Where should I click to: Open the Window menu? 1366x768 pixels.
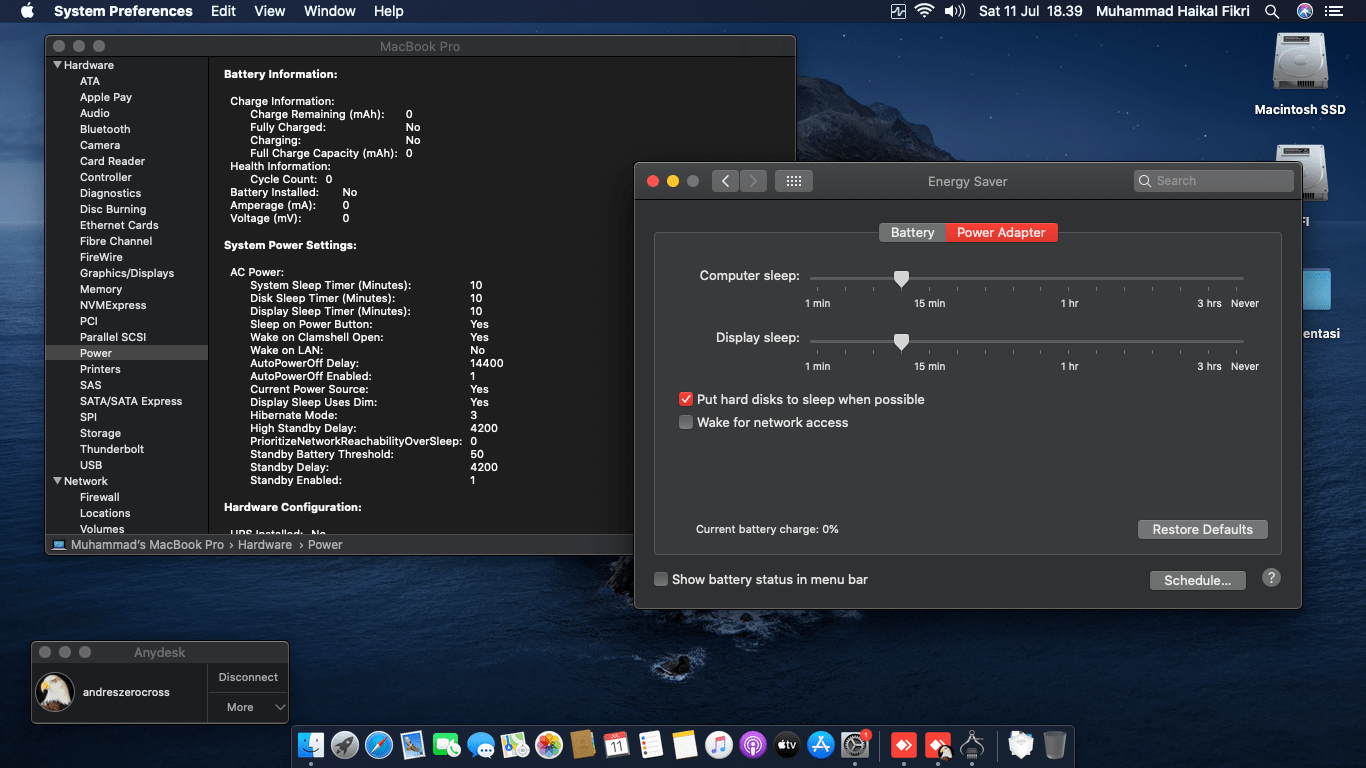point(329,11)
